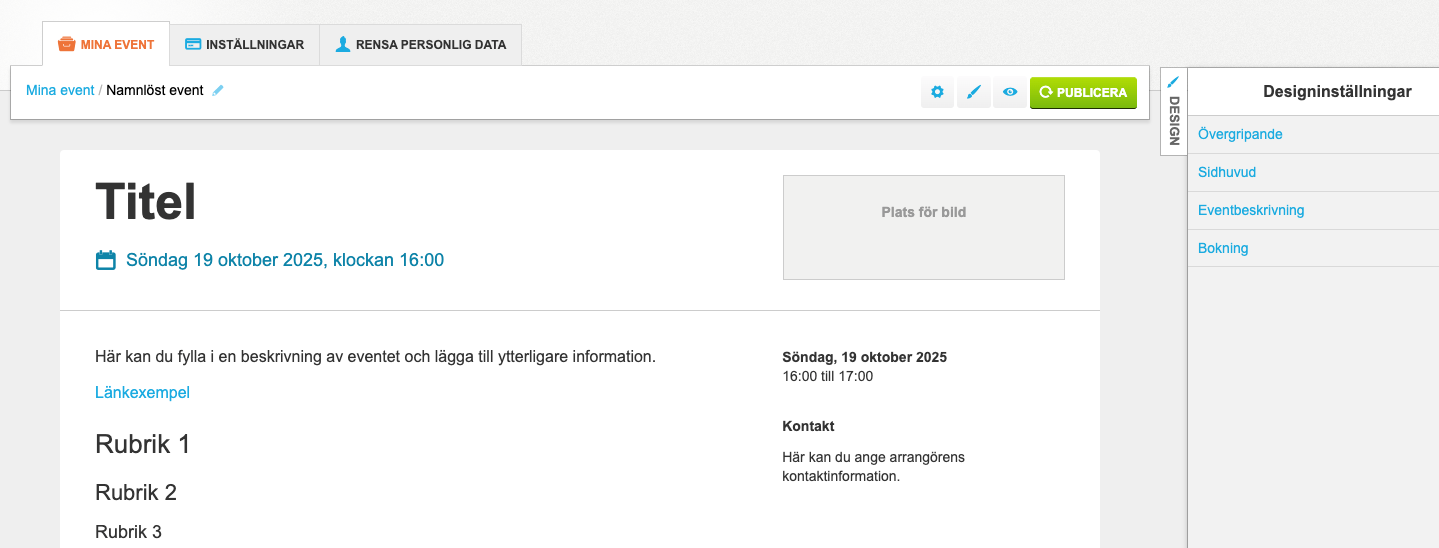Click the calendar icon next to event date
Viewport: 1439px width, 548px height.
pos(105,260)
